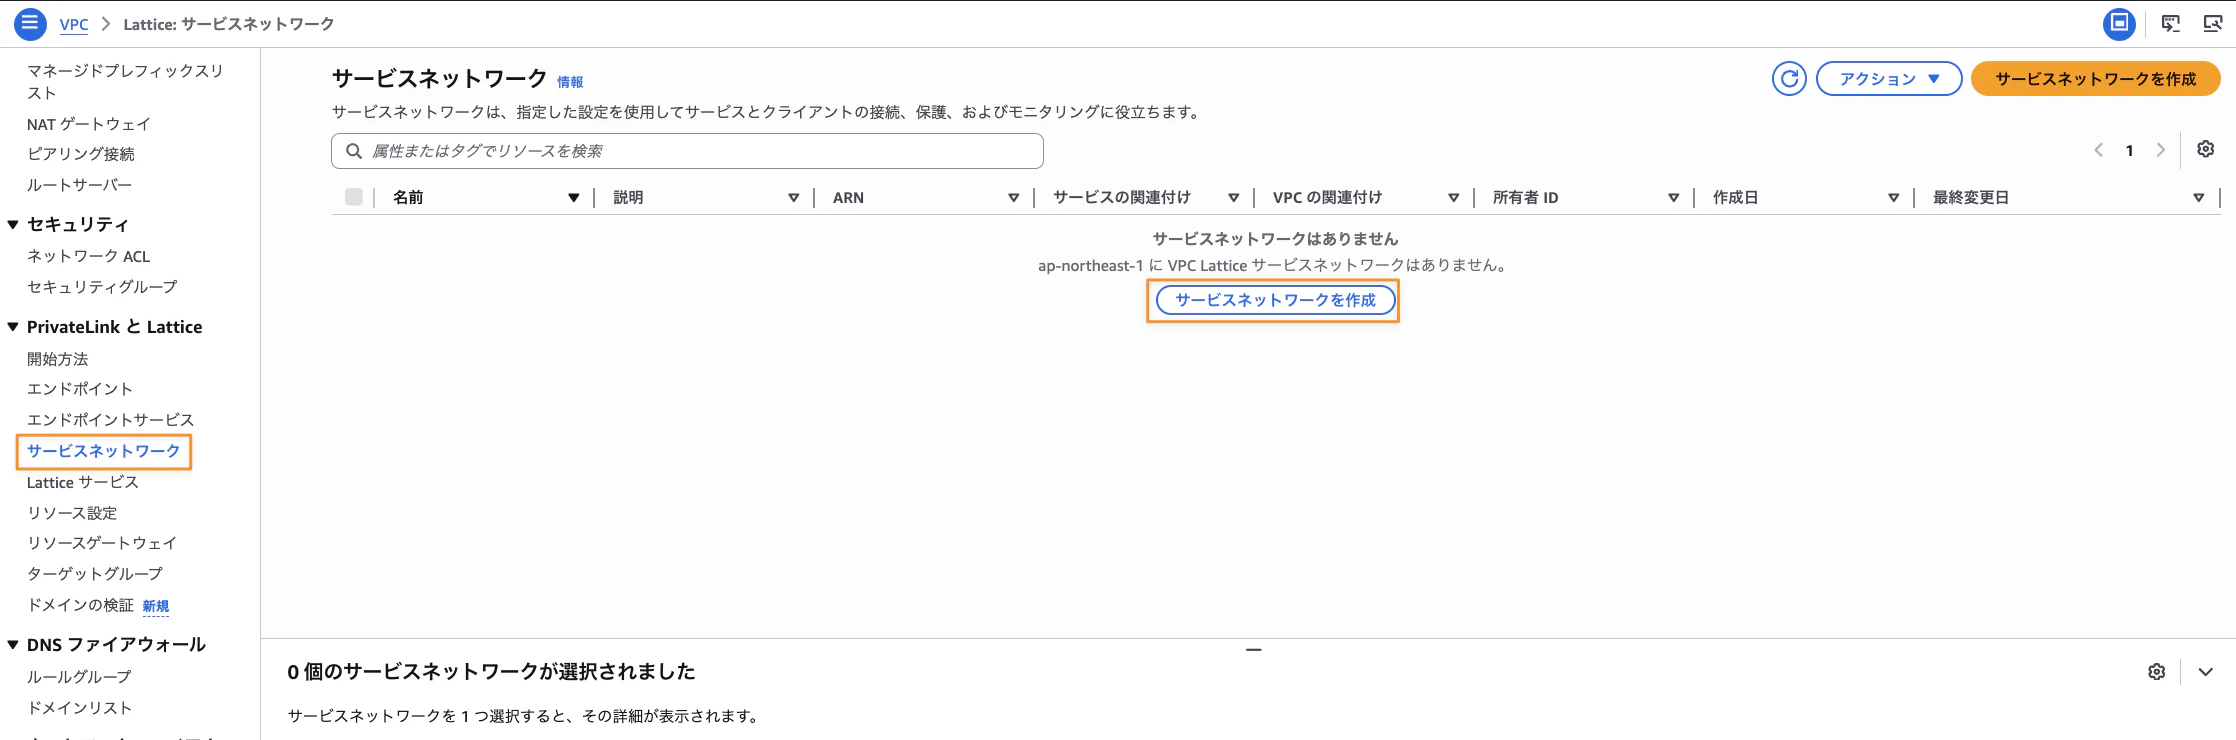Sort by the 最終変更日 column arrow
The width and height of the screenshot is (2236, 740).
2199,198
